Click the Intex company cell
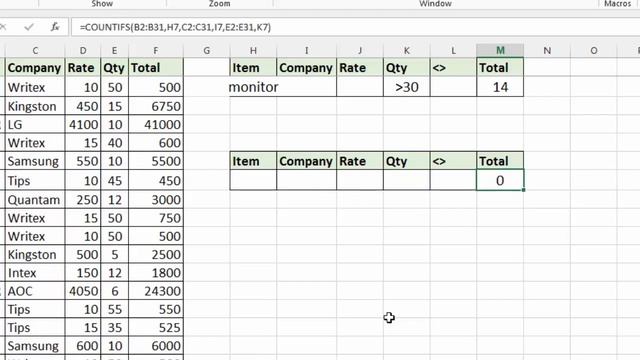Image resolution: width=640 pixels, height=360 pixels. pyautogui.click(x=35, y=273)
